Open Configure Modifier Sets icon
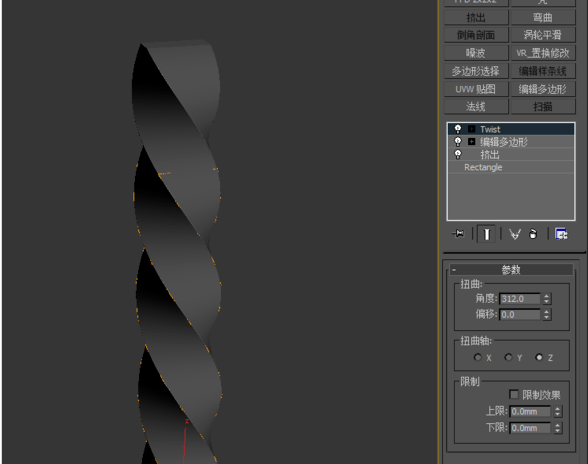The height and width of the screenshot is (464, 588). (561, 234)
